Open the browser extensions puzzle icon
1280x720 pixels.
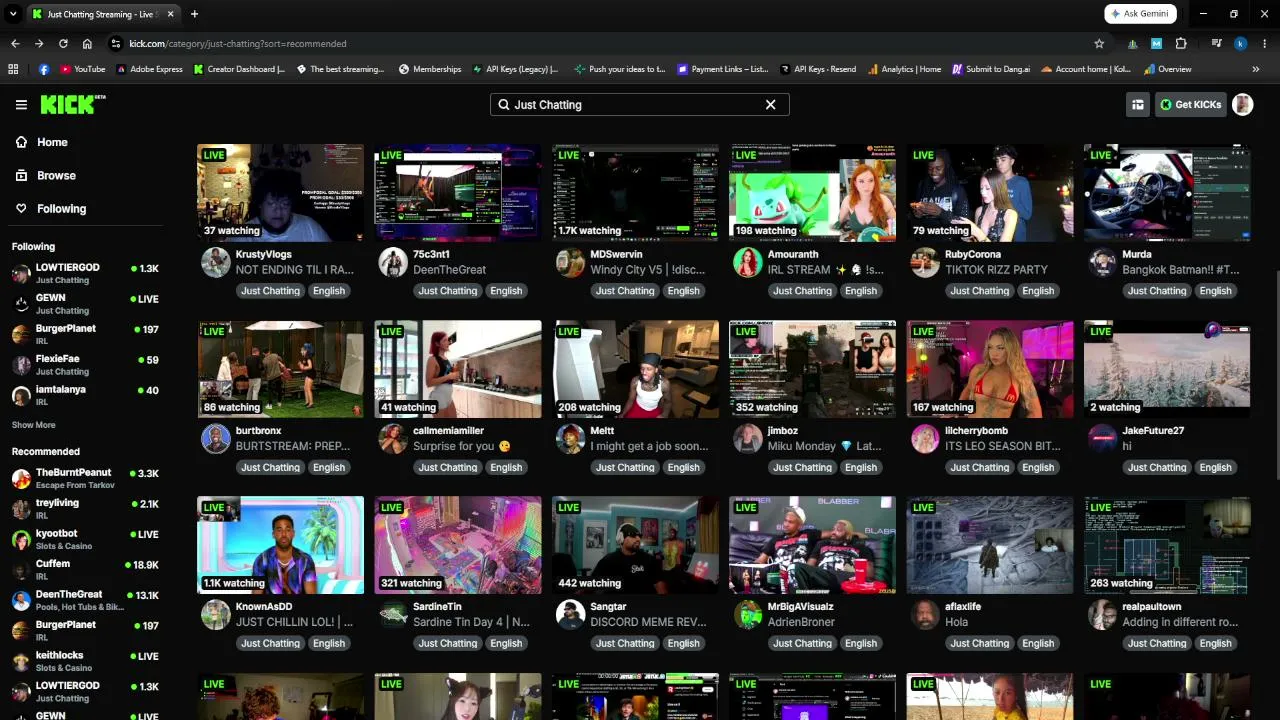[1181, 43]
